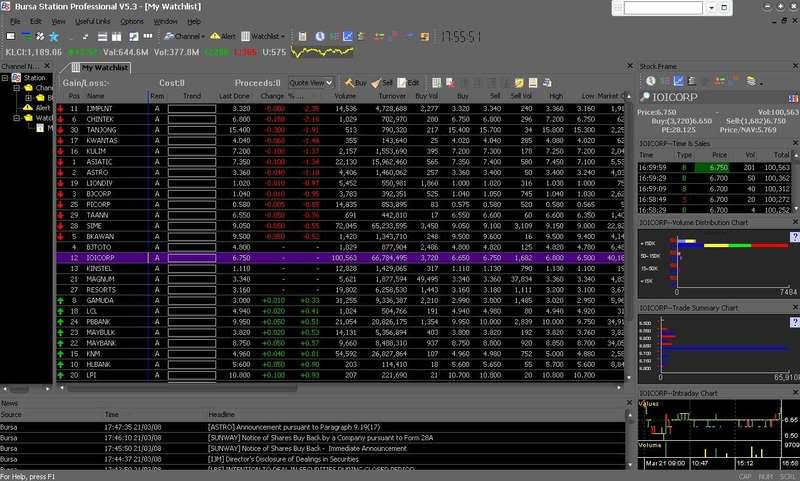This screenshot has width=800, height=481.
Task: Click the search magnifier next to IOICORP
Action: 645,96
